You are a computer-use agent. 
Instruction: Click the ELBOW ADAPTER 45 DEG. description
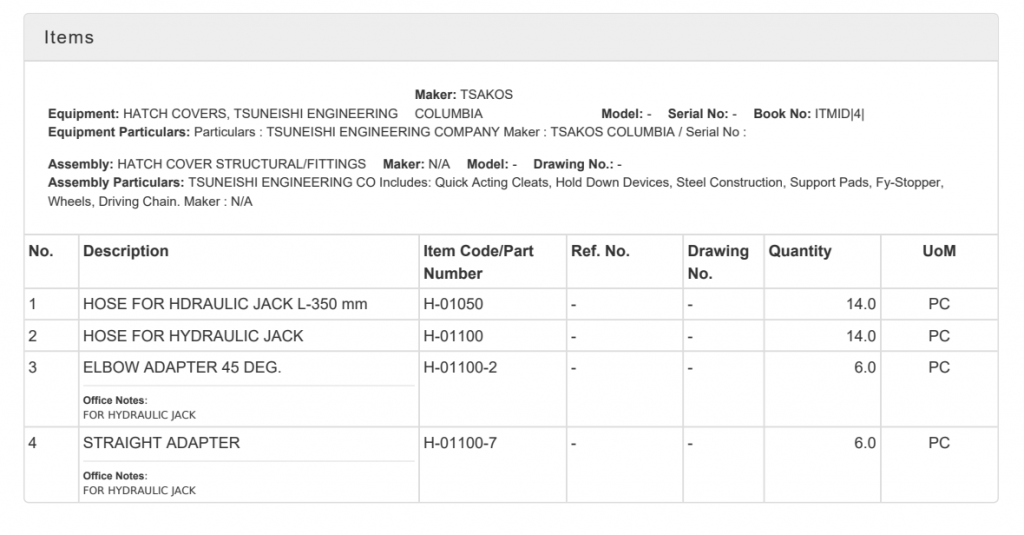tap(182, 367)
